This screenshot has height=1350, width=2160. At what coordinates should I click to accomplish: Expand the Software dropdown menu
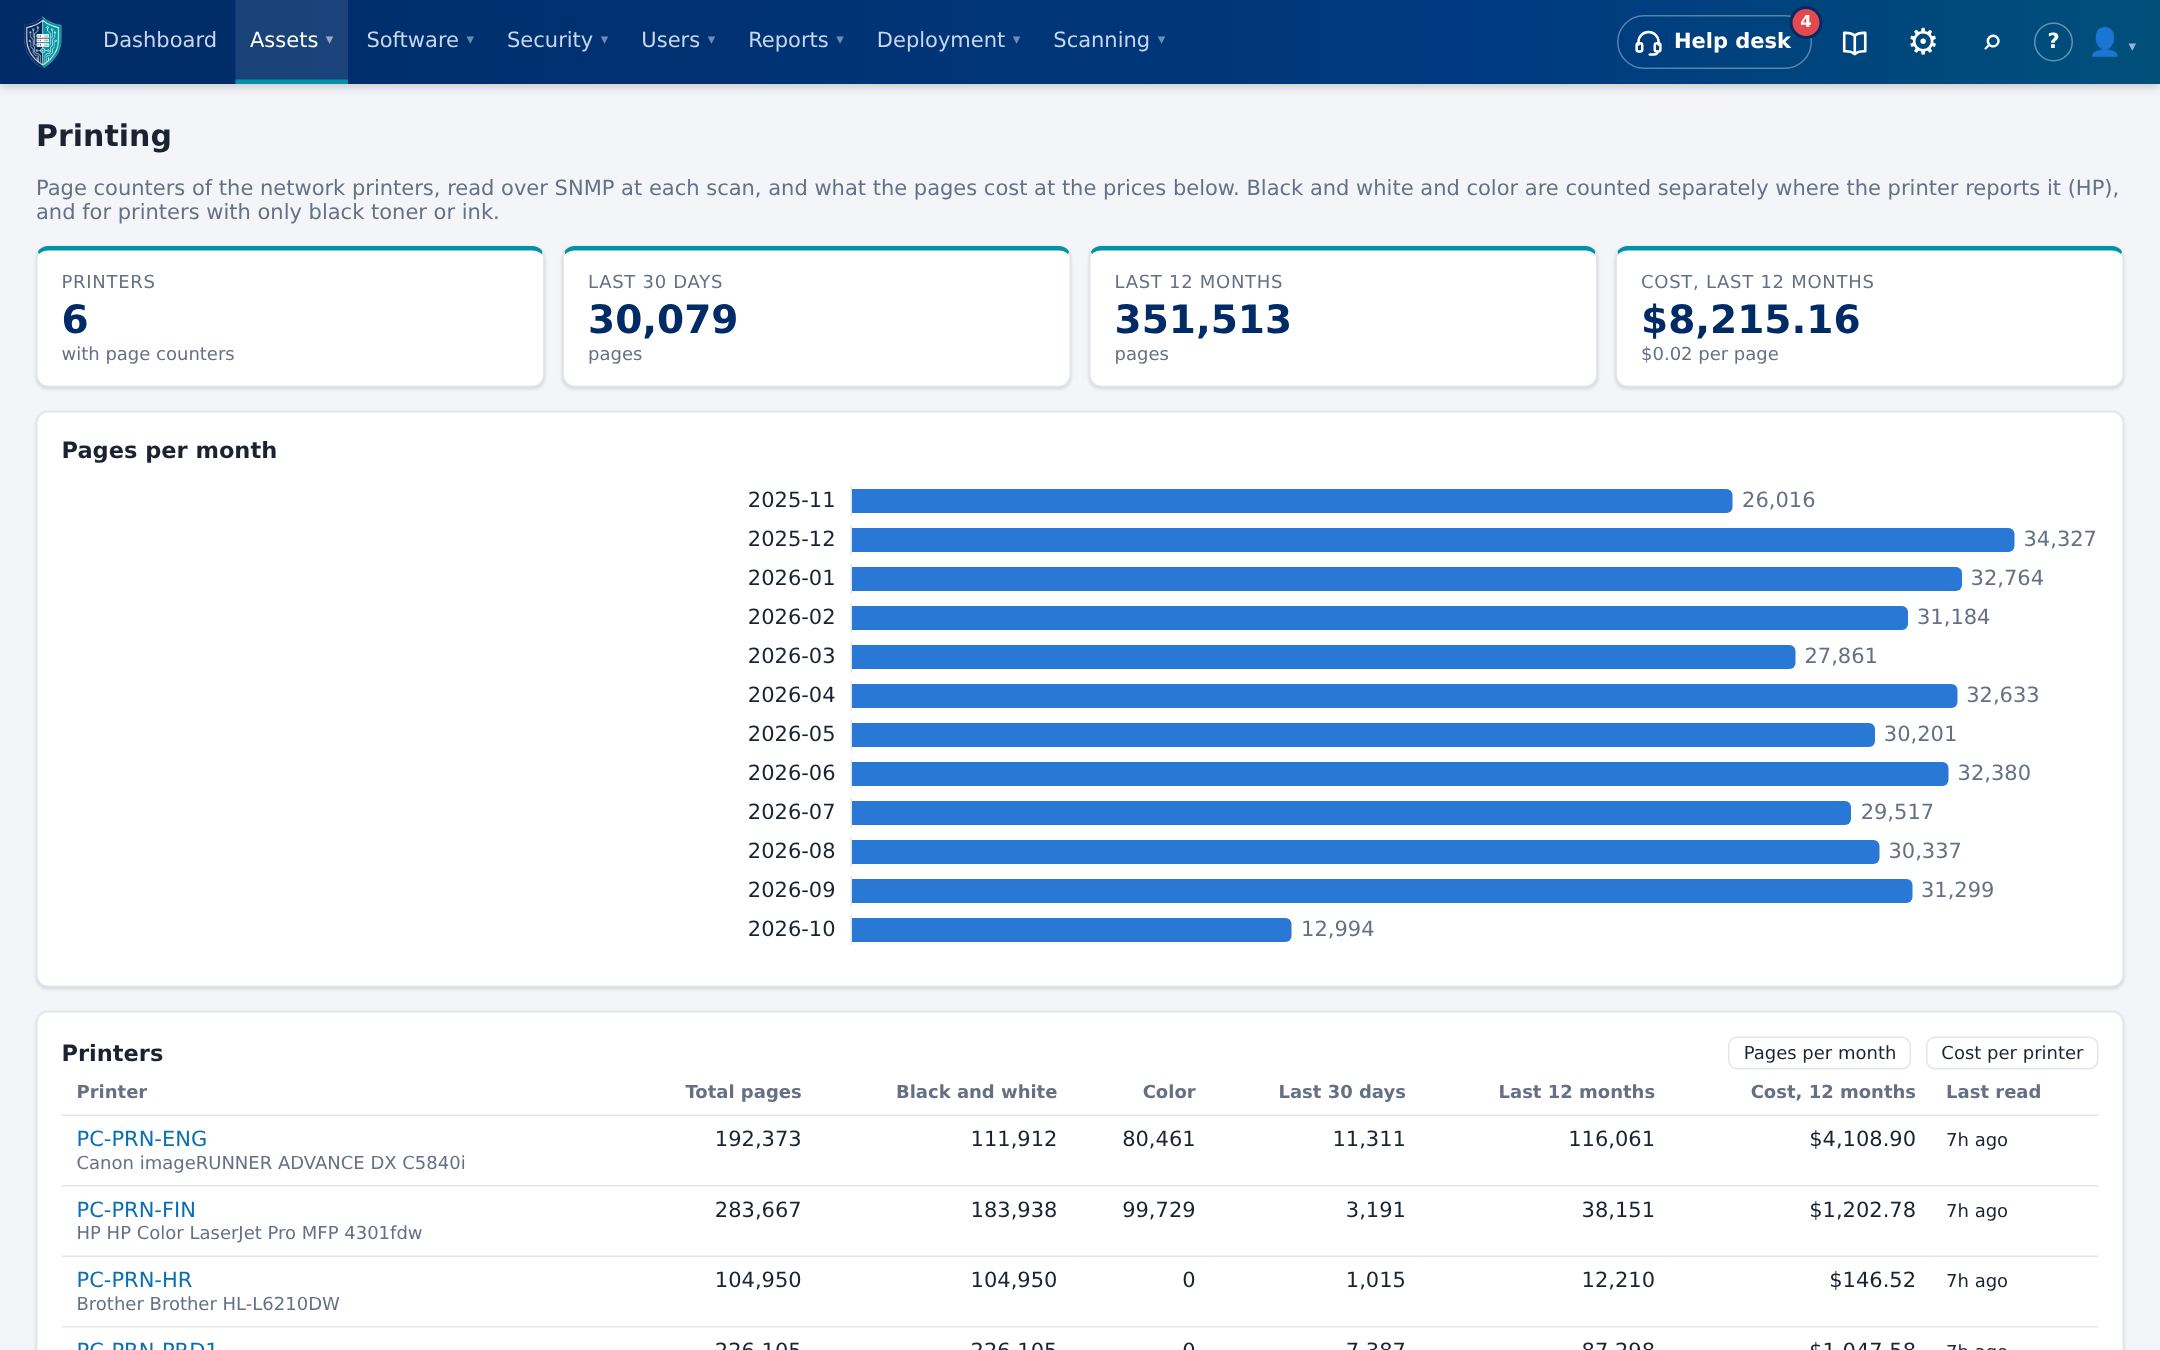tap(420, 40)
